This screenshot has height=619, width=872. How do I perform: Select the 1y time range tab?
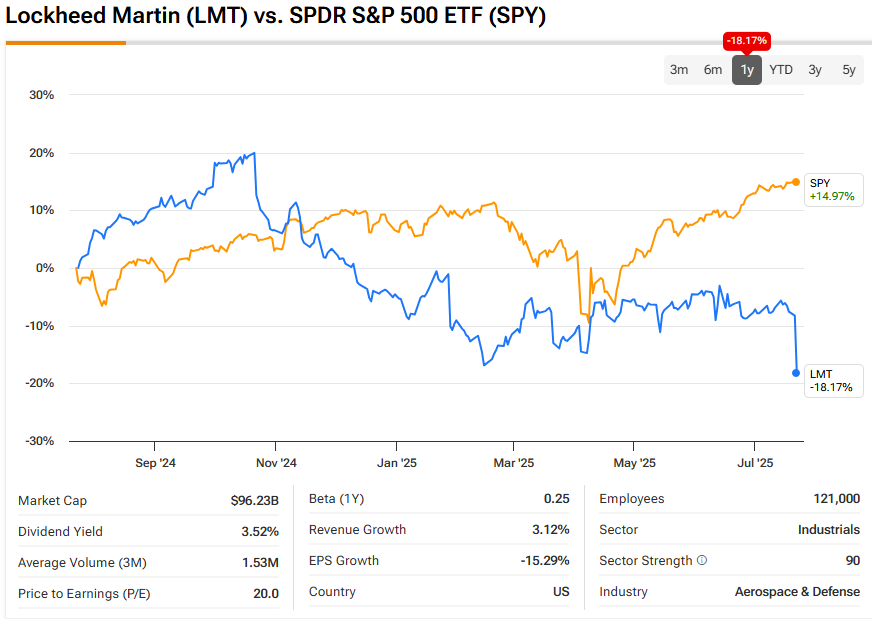click(747, 70)
